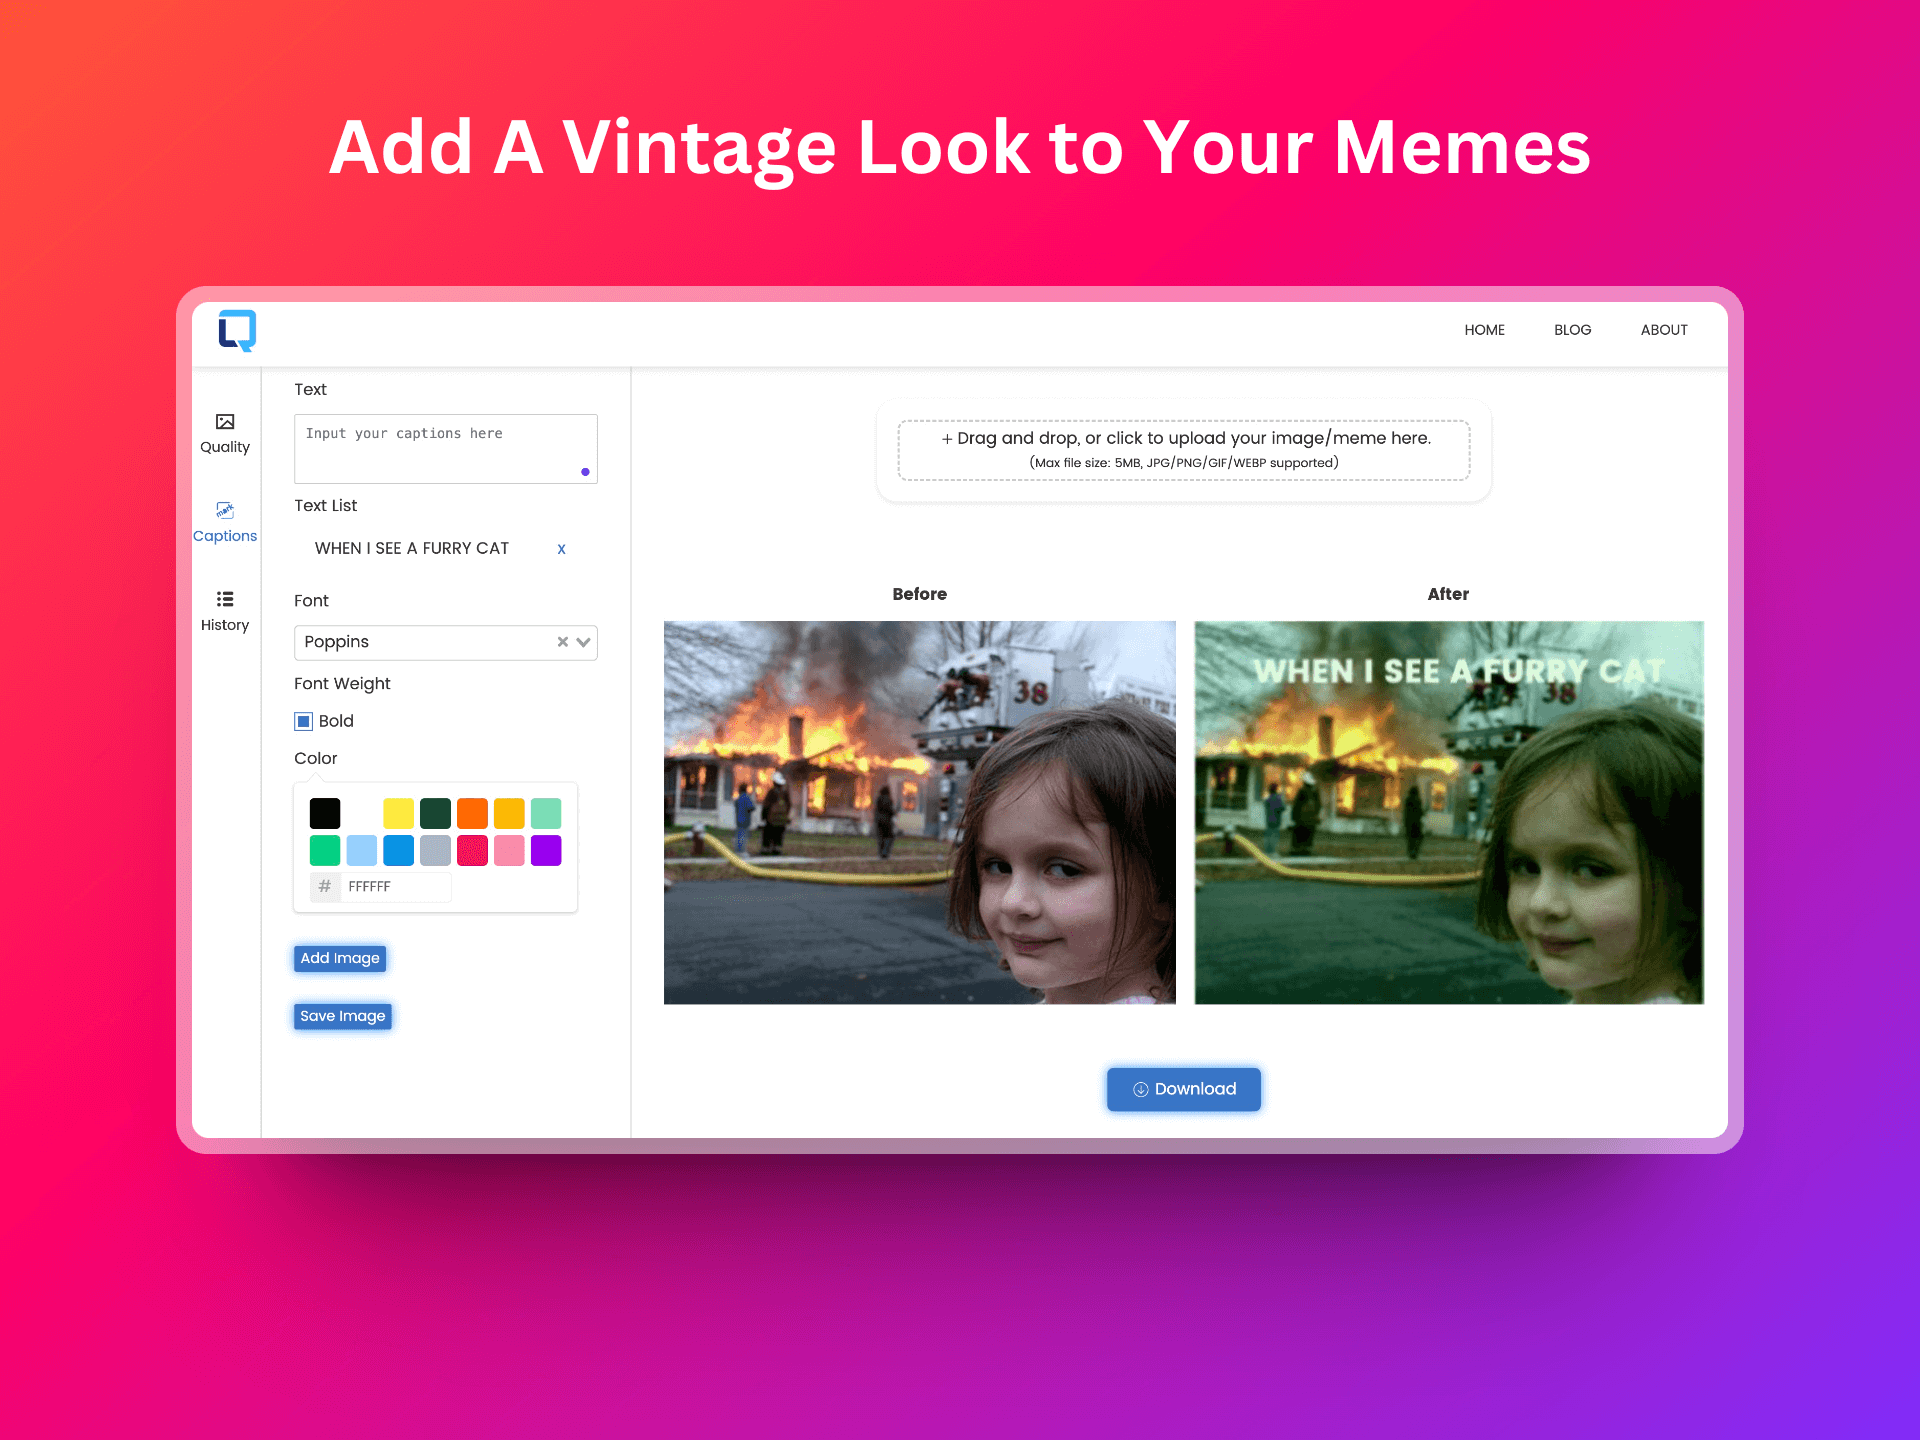Open the ABOUT page link
Screen dimensions: 1920x1440
[1664, 330]
